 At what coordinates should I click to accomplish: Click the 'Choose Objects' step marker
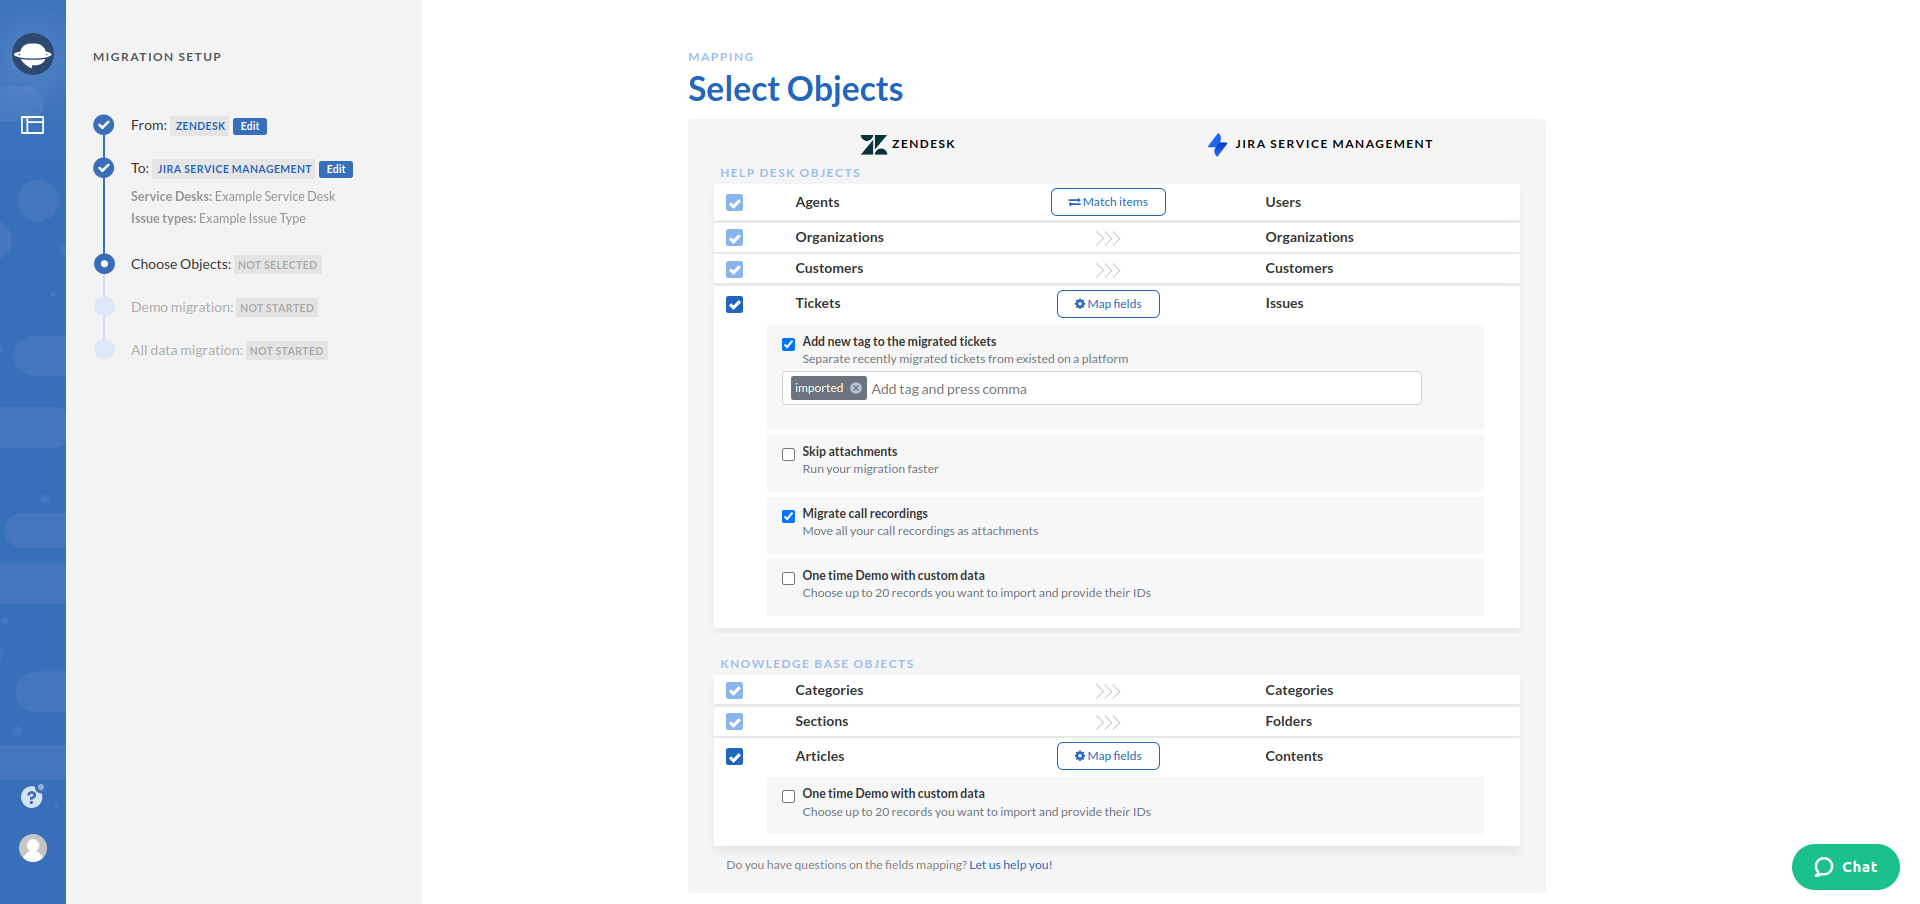(104, 264)
